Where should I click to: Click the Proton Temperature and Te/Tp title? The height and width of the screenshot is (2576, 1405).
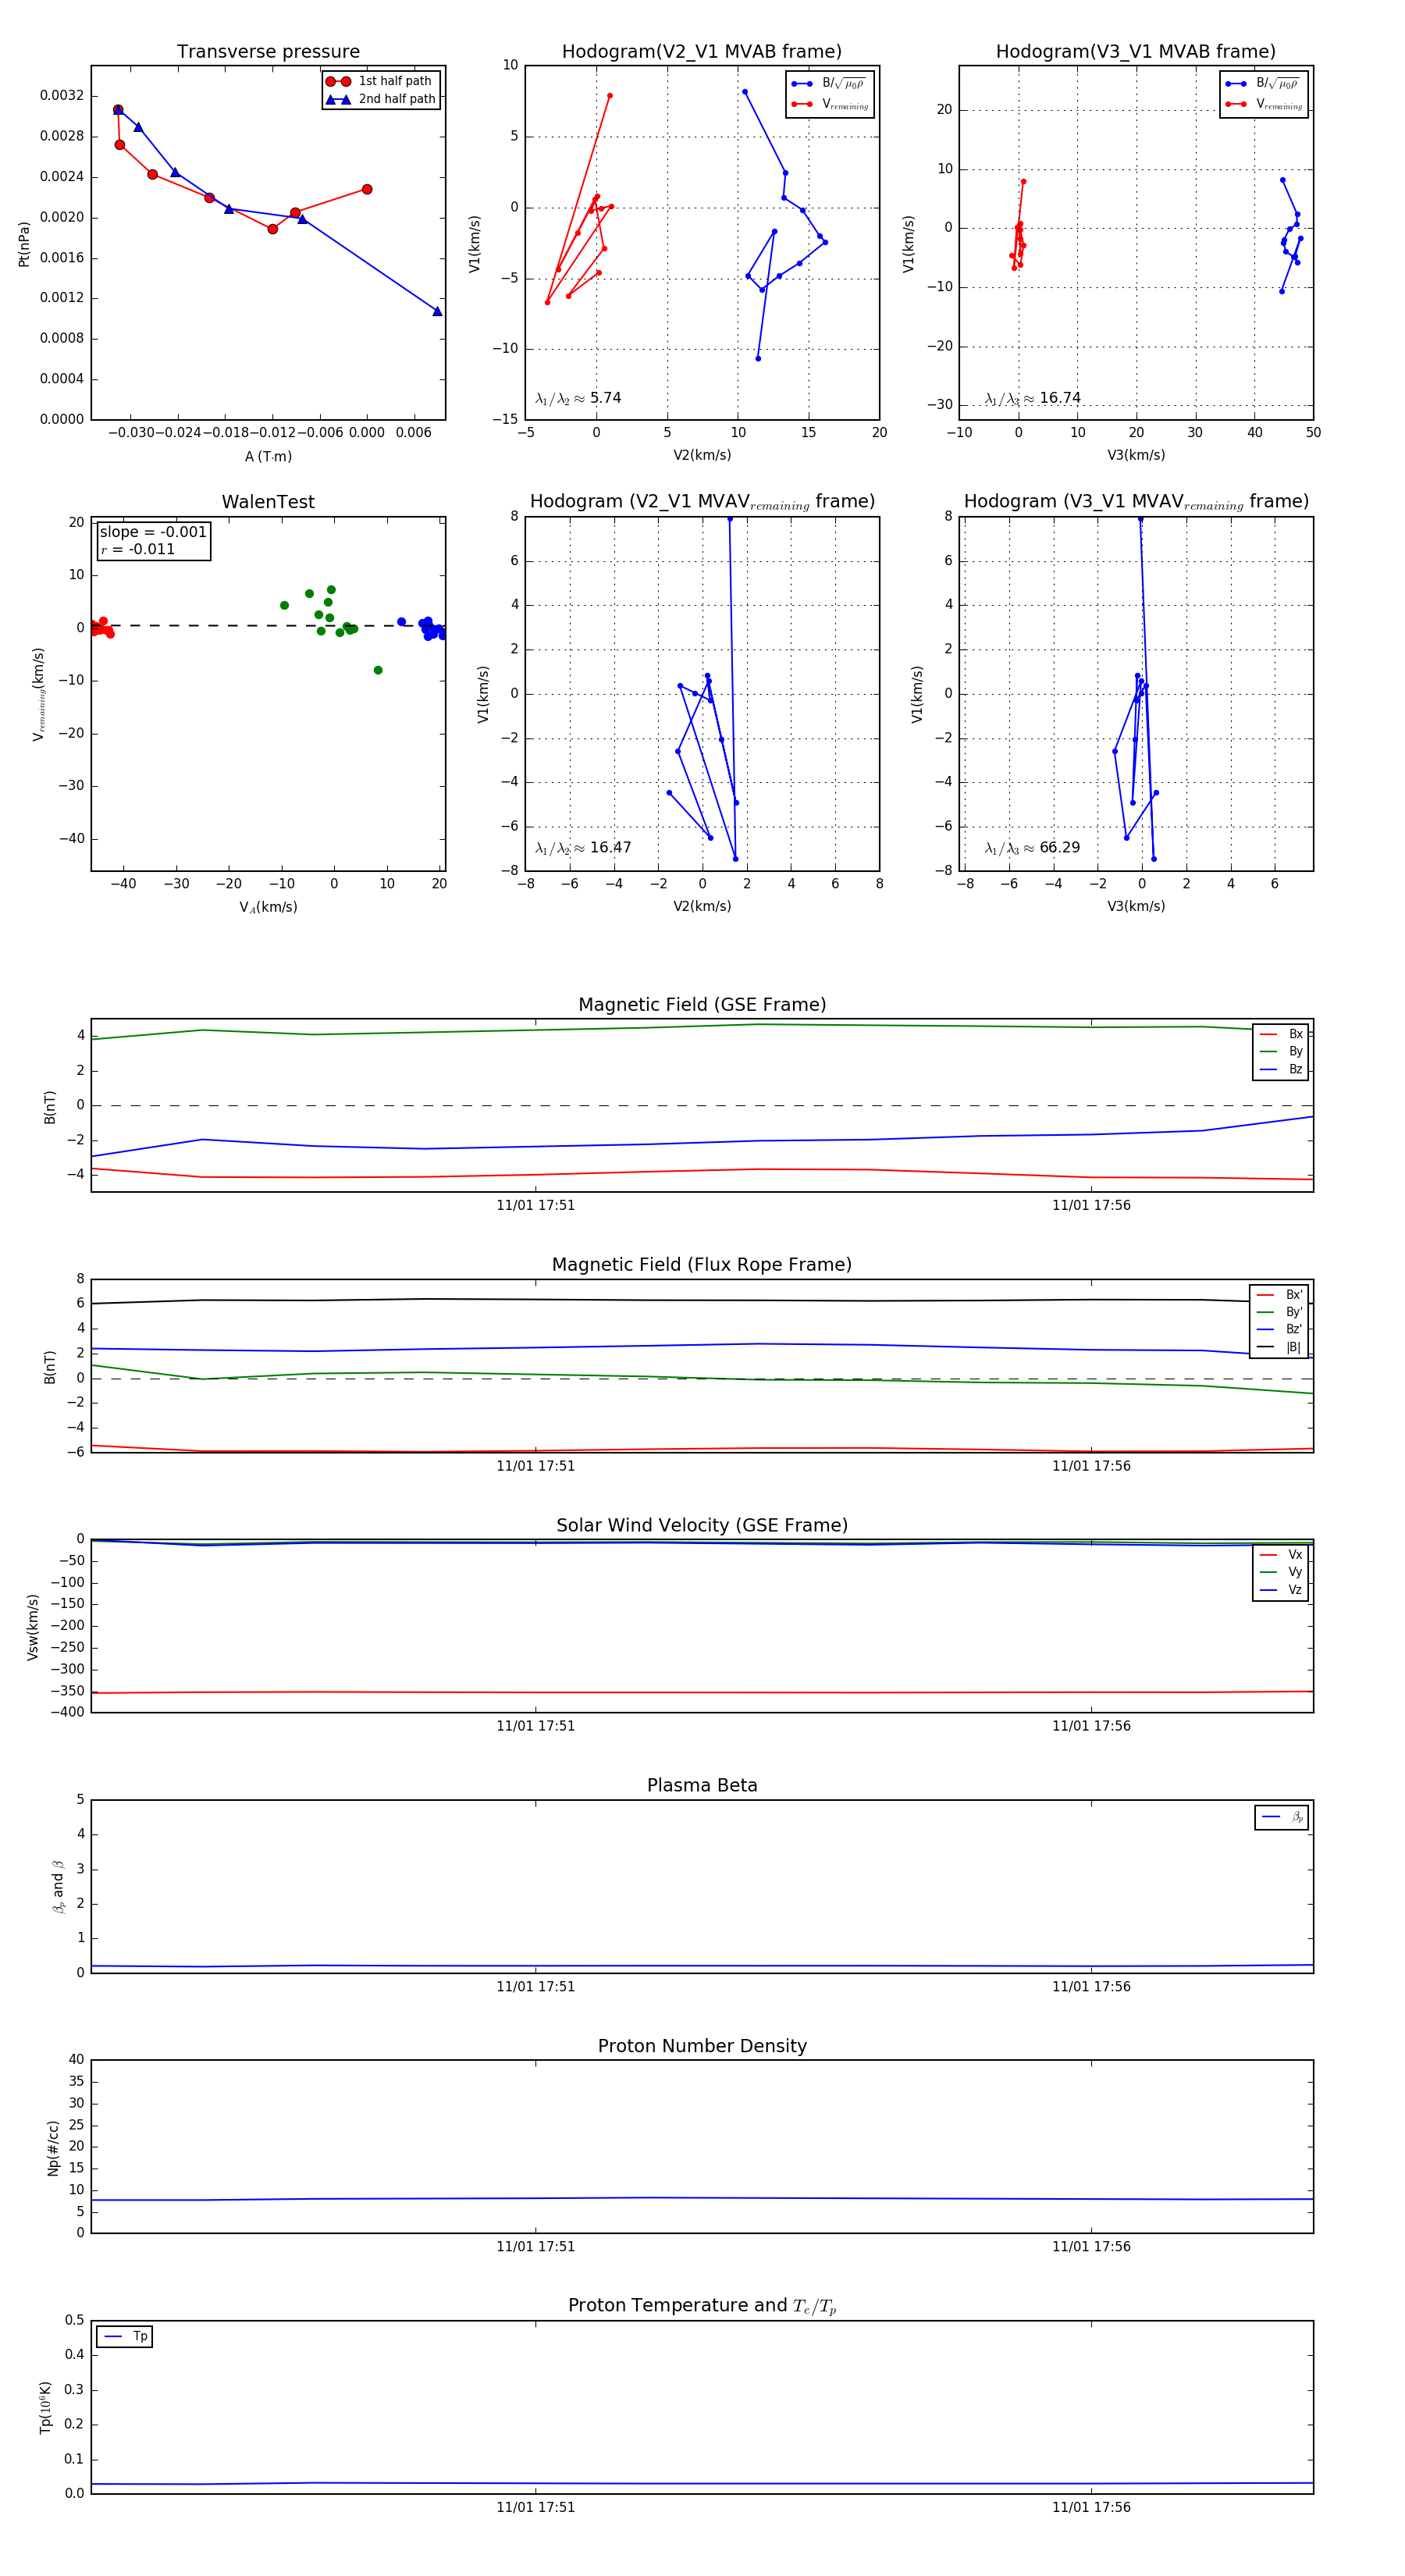(x=702, y=2306)
